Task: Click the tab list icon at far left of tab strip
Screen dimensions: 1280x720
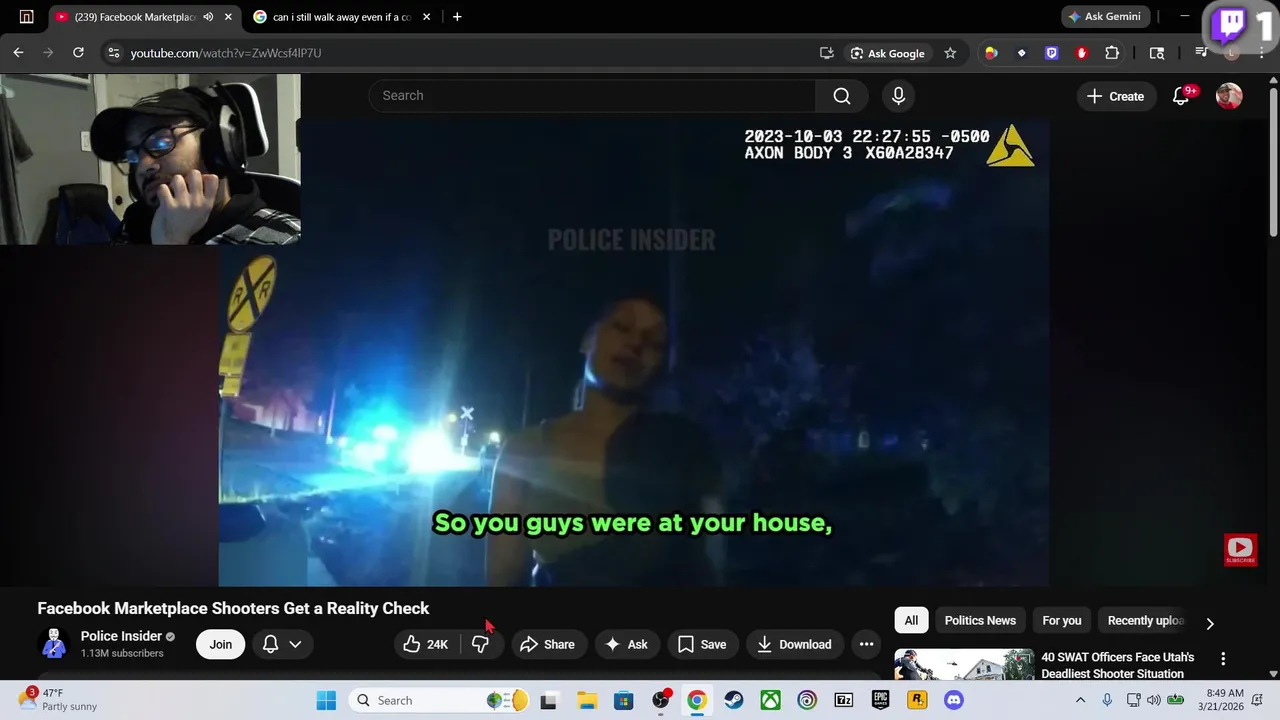Action: click(27, 17)
